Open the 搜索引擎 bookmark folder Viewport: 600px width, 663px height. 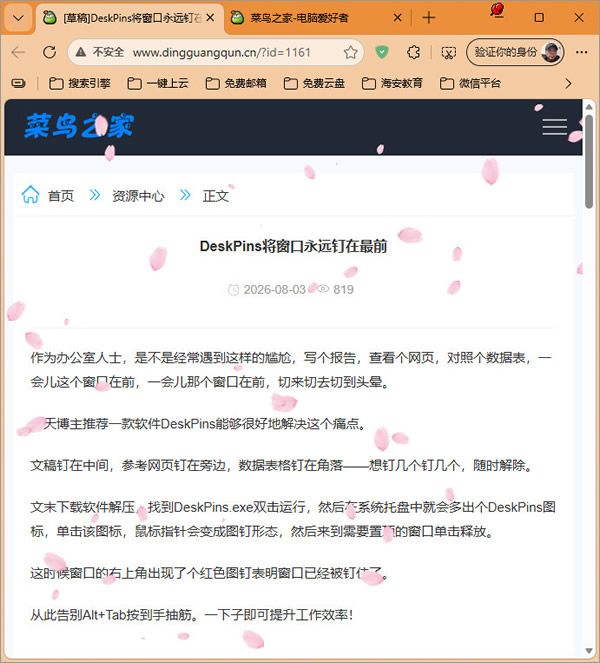tap(79, 83)
